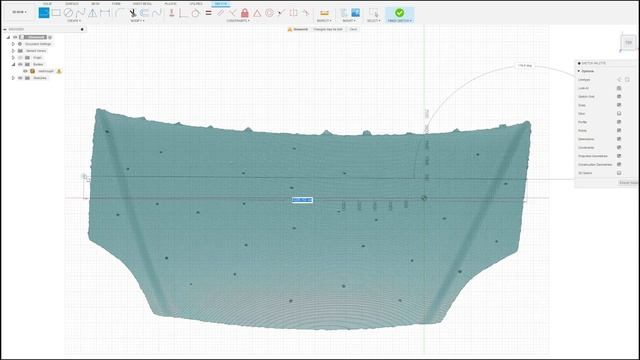Open the Modify dropdown menu
Viewport: 640px width, 360px height.
pos(137,21)
